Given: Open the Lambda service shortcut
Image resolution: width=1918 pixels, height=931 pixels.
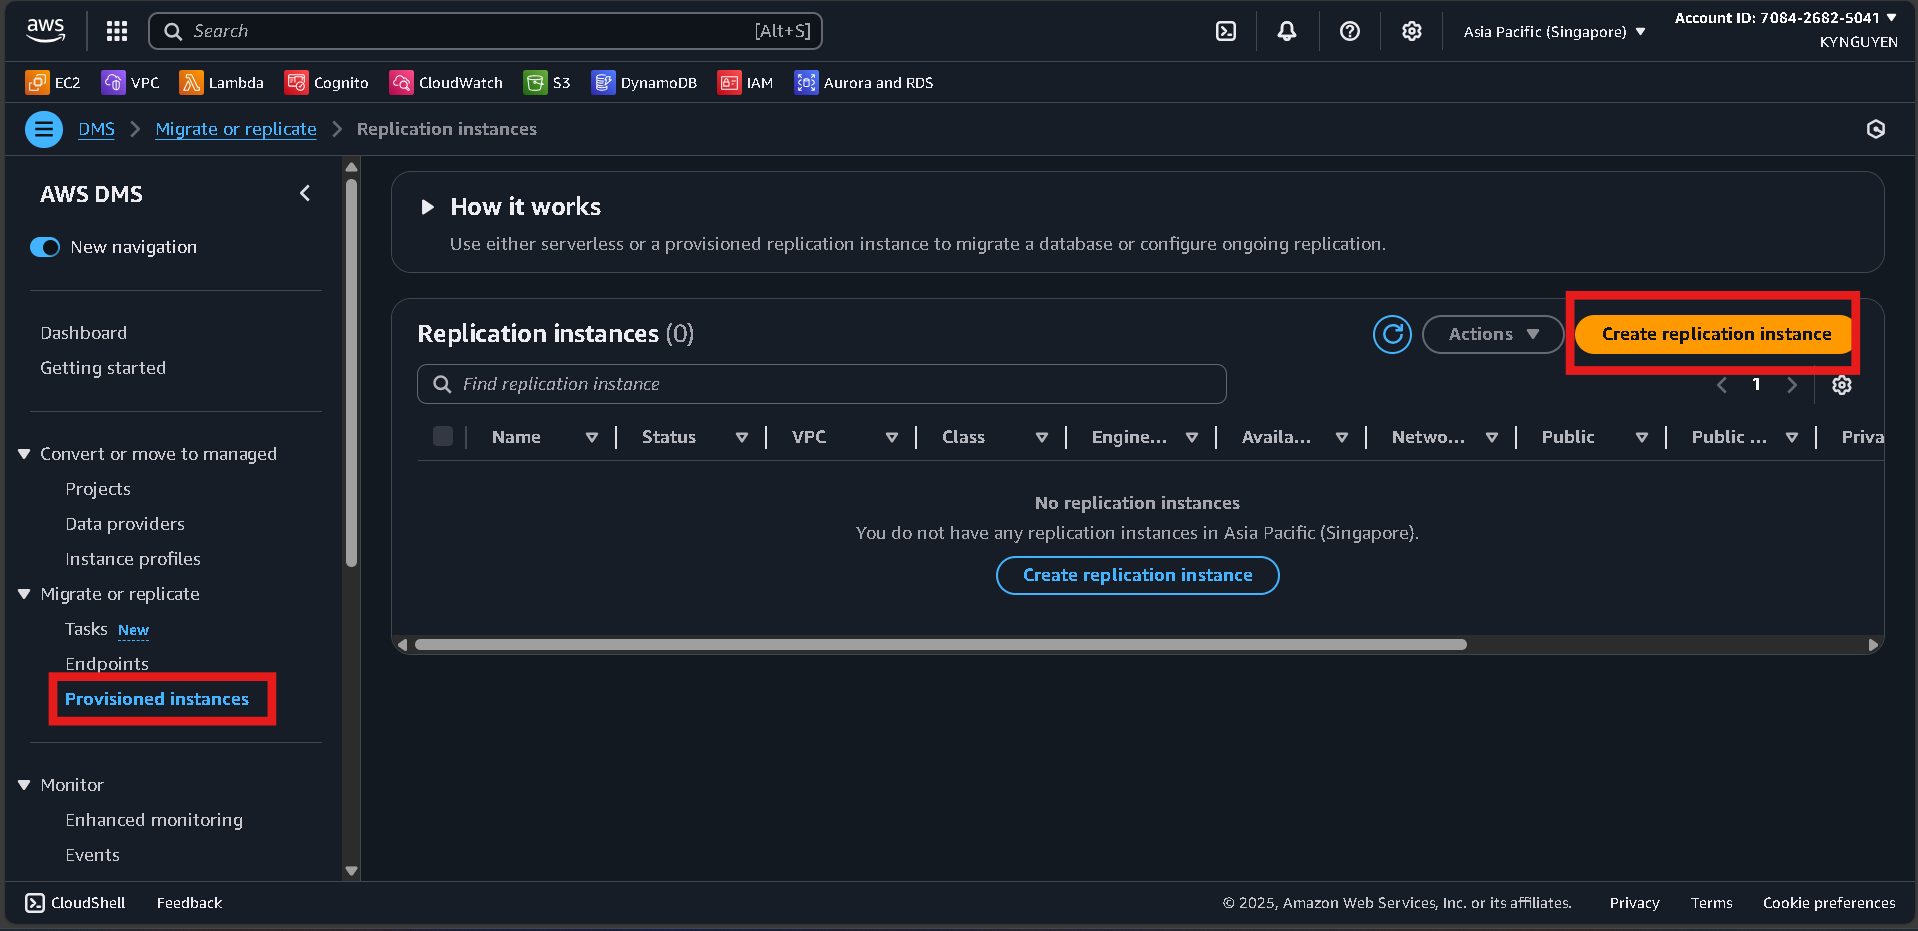Looking at the screenshot, I should tap(221, 82).
